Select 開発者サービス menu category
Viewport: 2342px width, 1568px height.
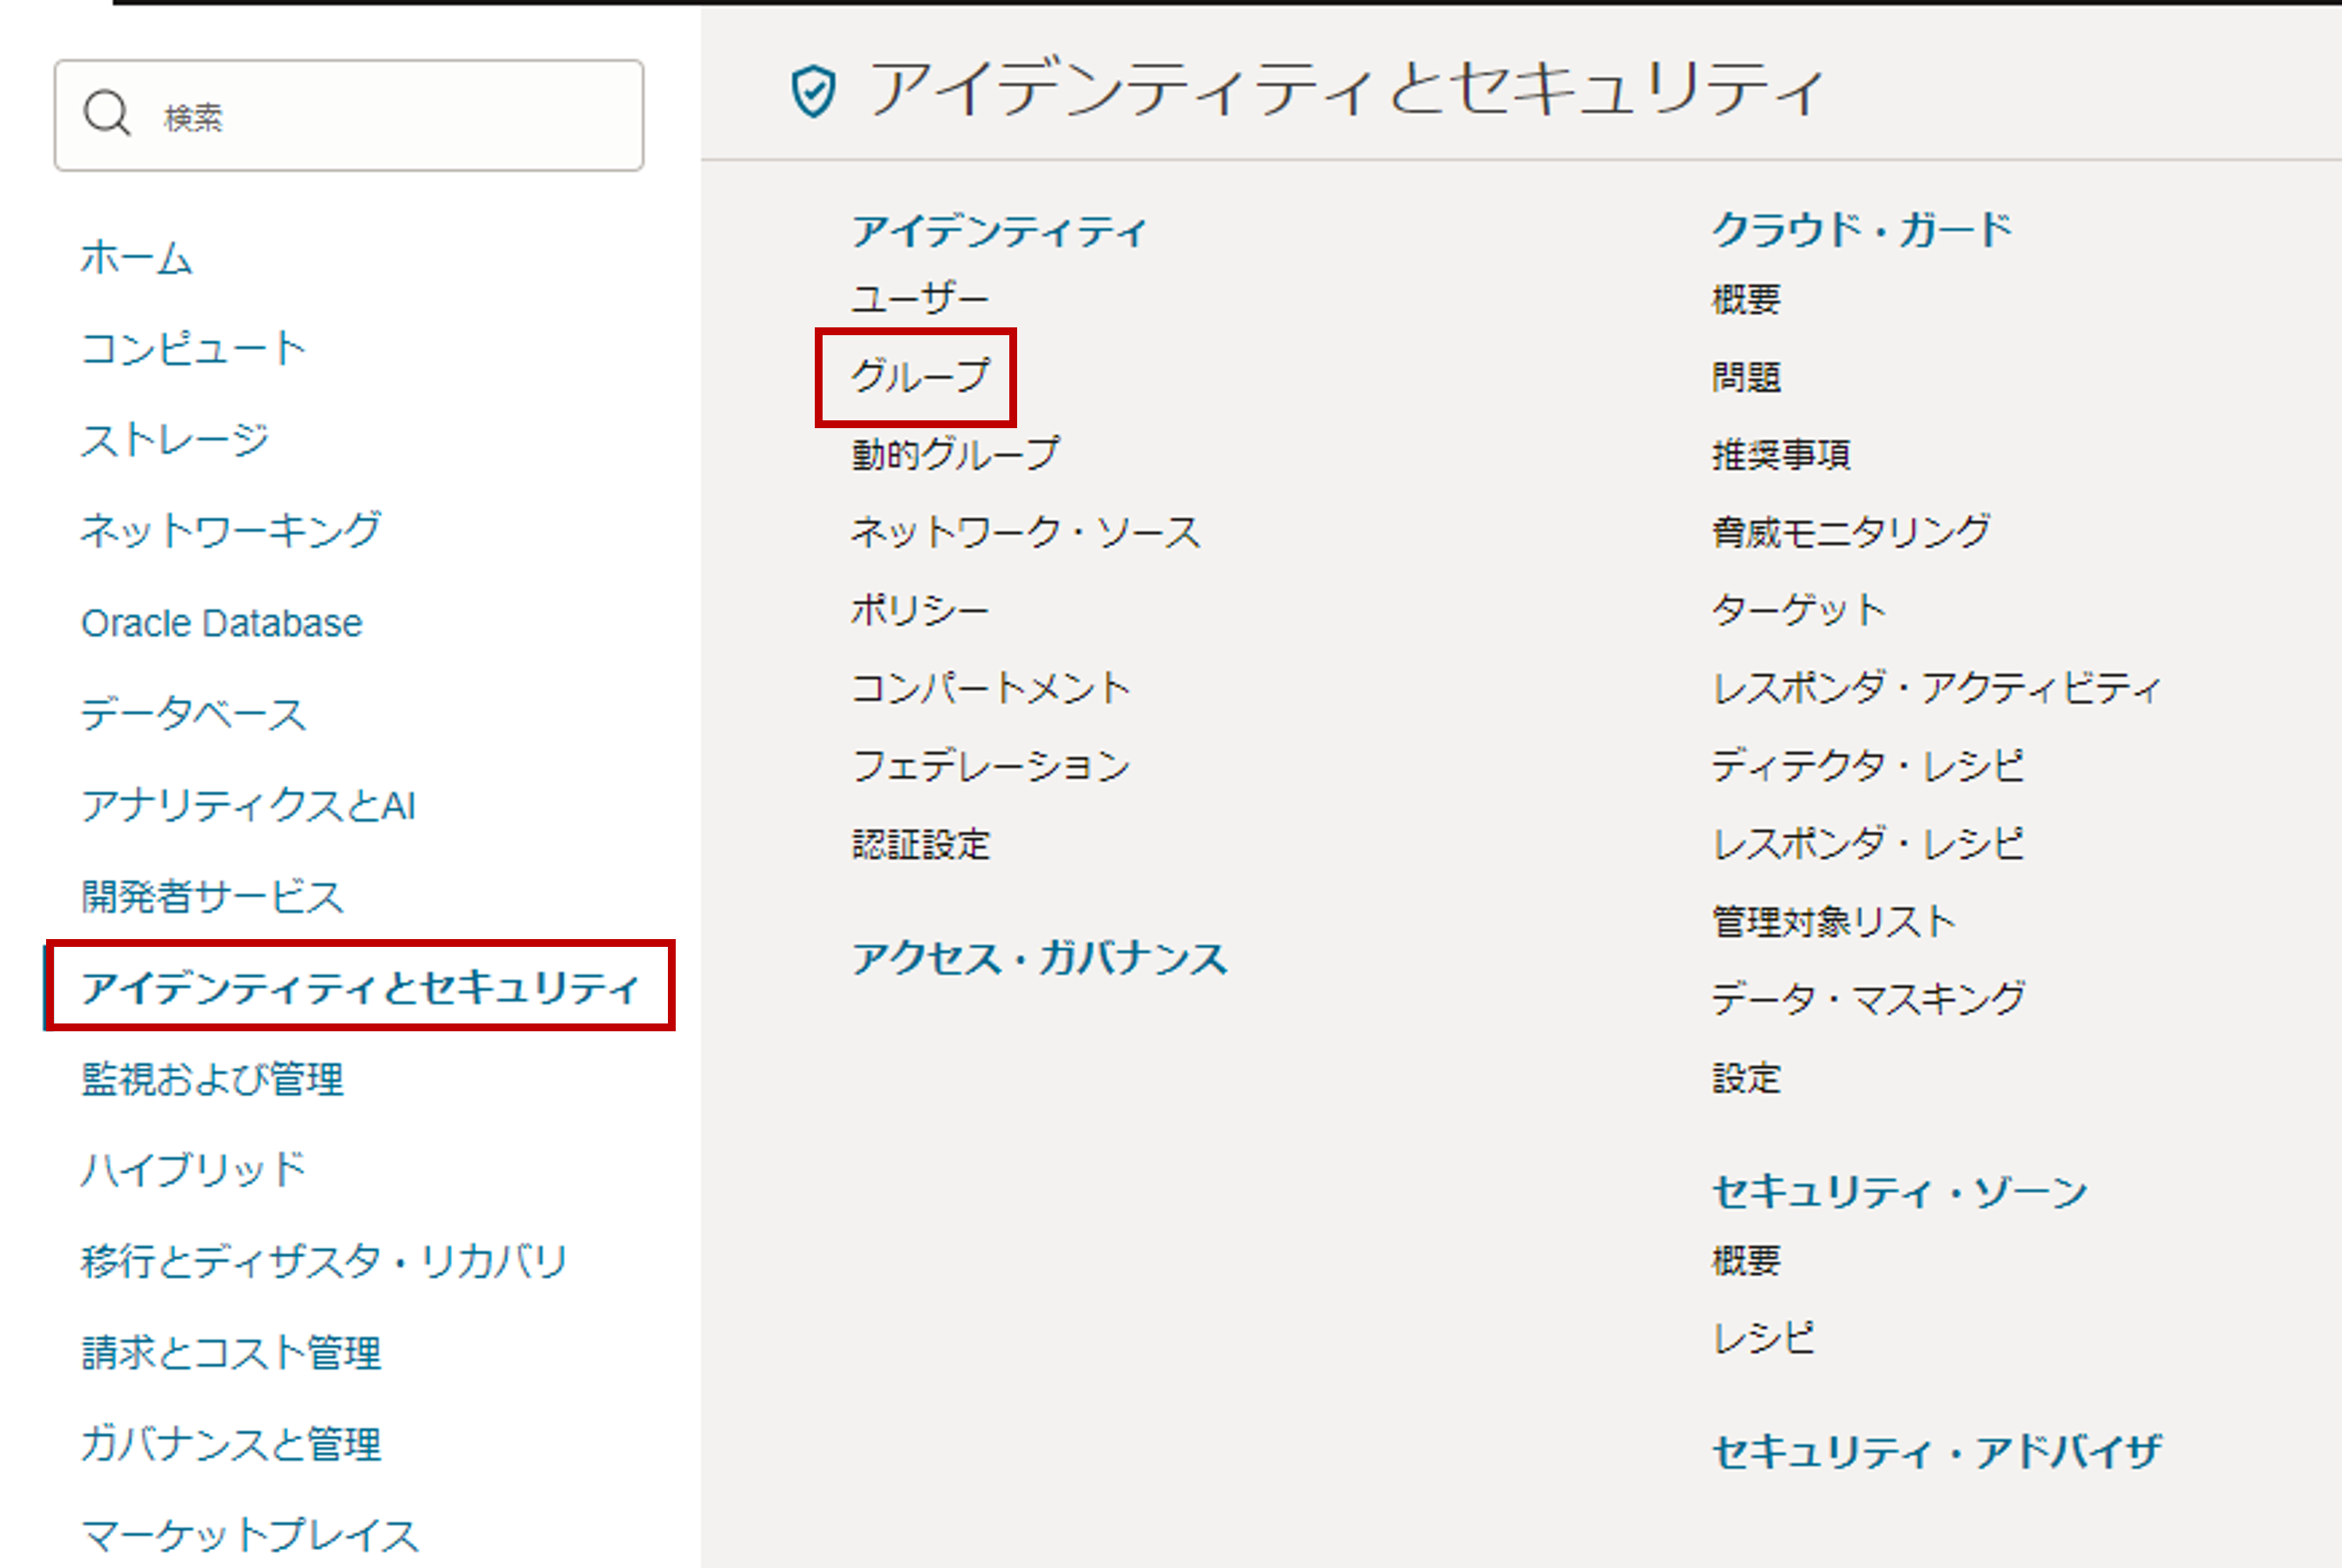213,896
